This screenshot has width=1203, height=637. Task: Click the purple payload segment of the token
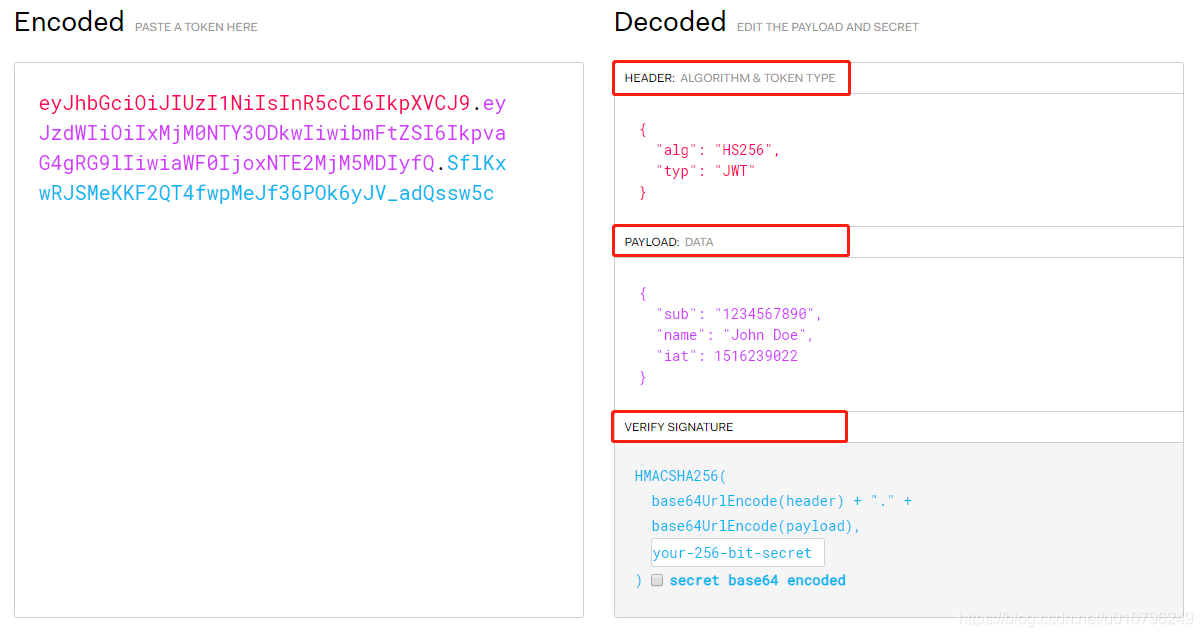[272, 134]
